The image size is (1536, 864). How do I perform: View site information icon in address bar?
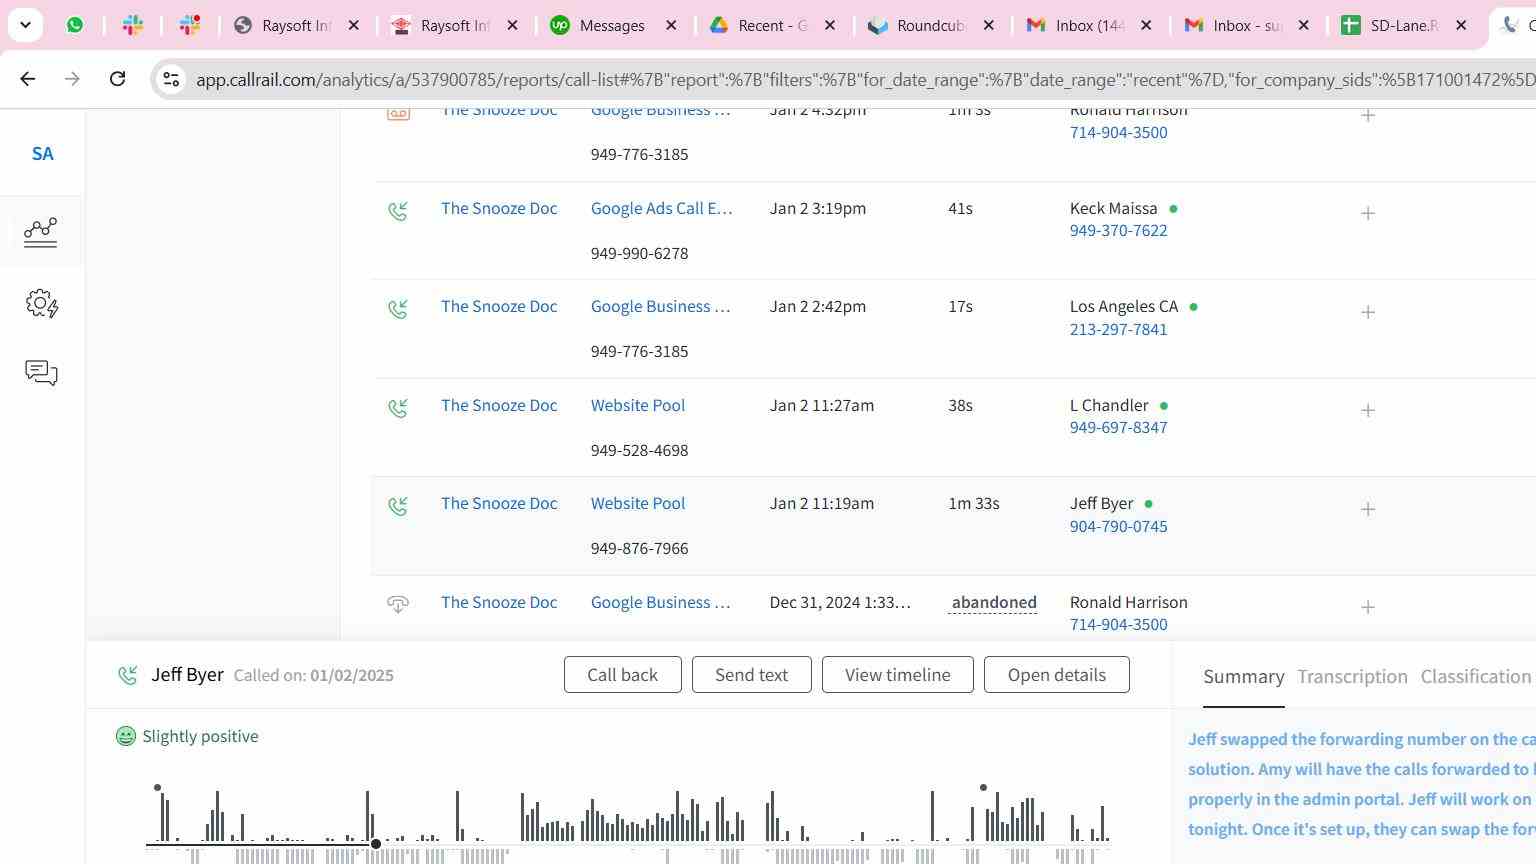171,79
